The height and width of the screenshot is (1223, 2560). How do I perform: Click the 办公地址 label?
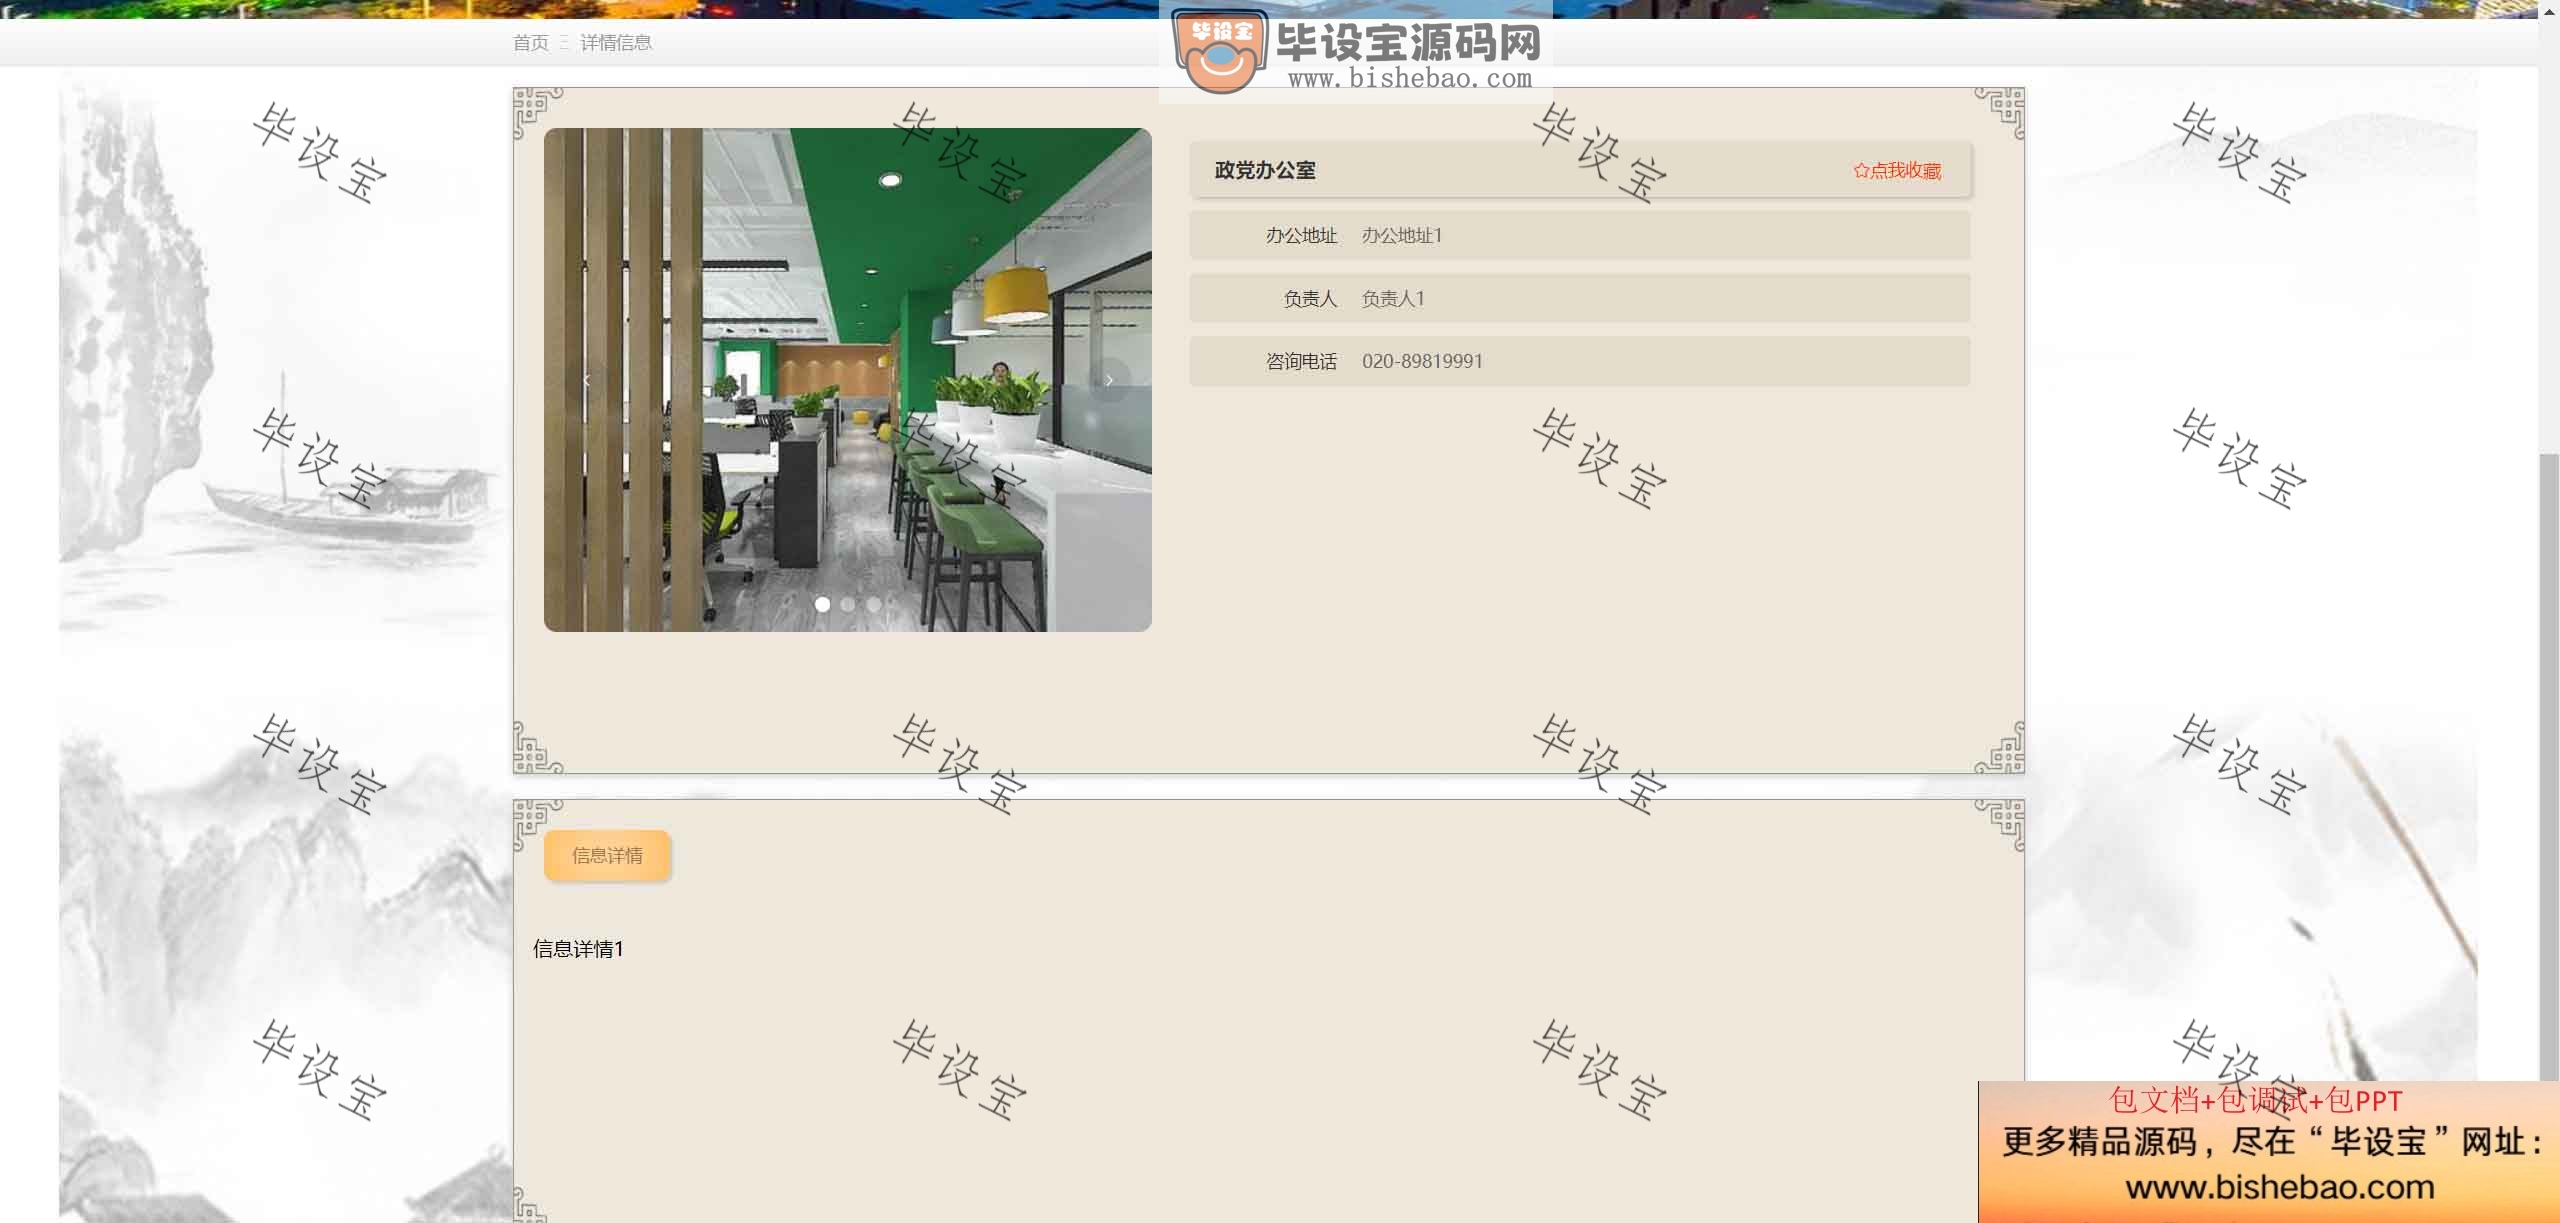tap(1301, 236)
